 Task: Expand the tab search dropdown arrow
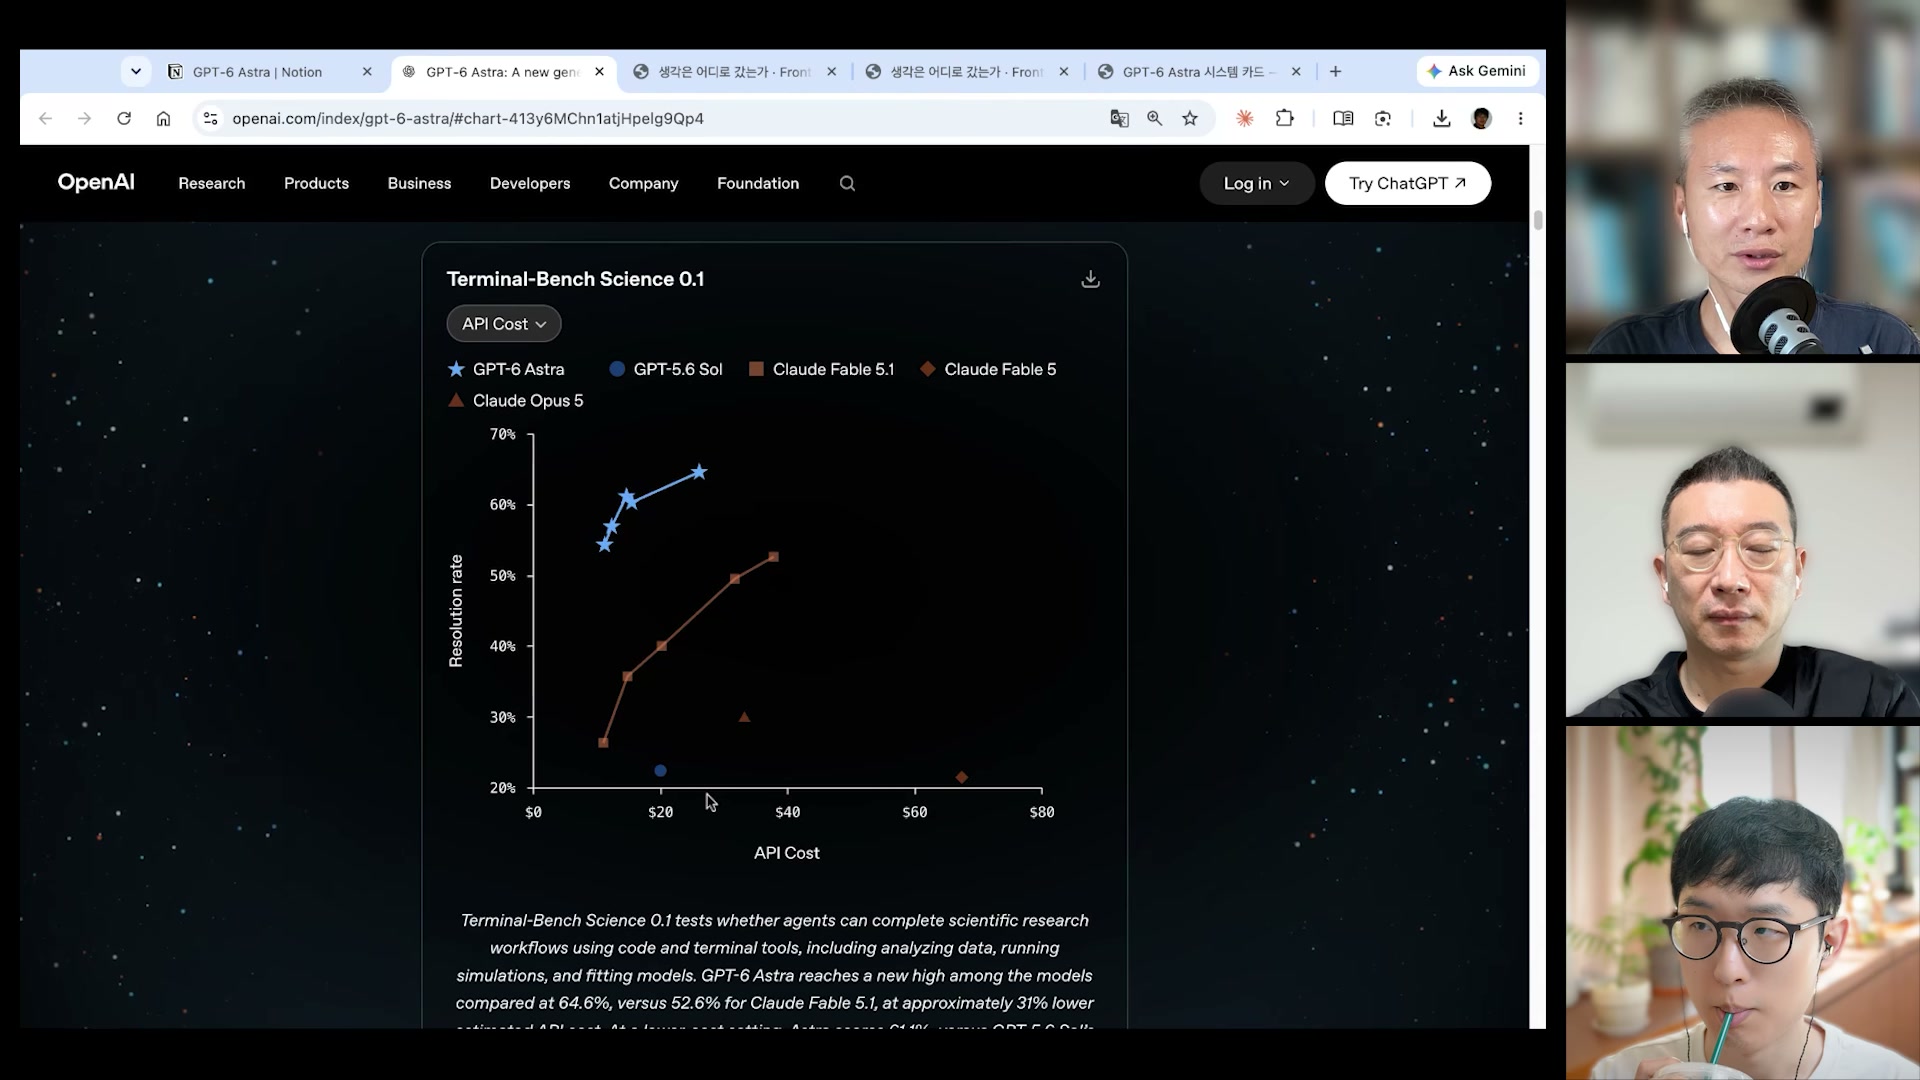135,72
